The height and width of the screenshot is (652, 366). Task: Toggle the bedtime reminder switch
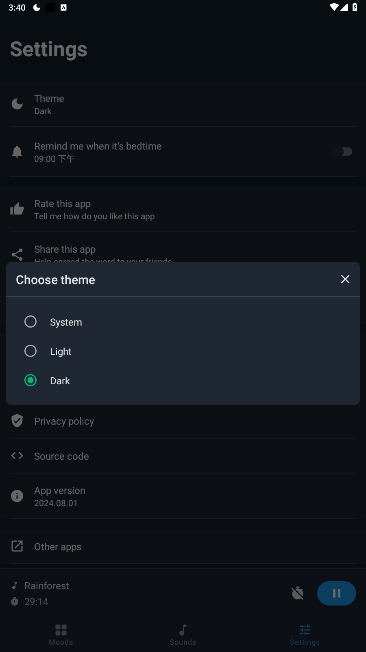[342, 152]
